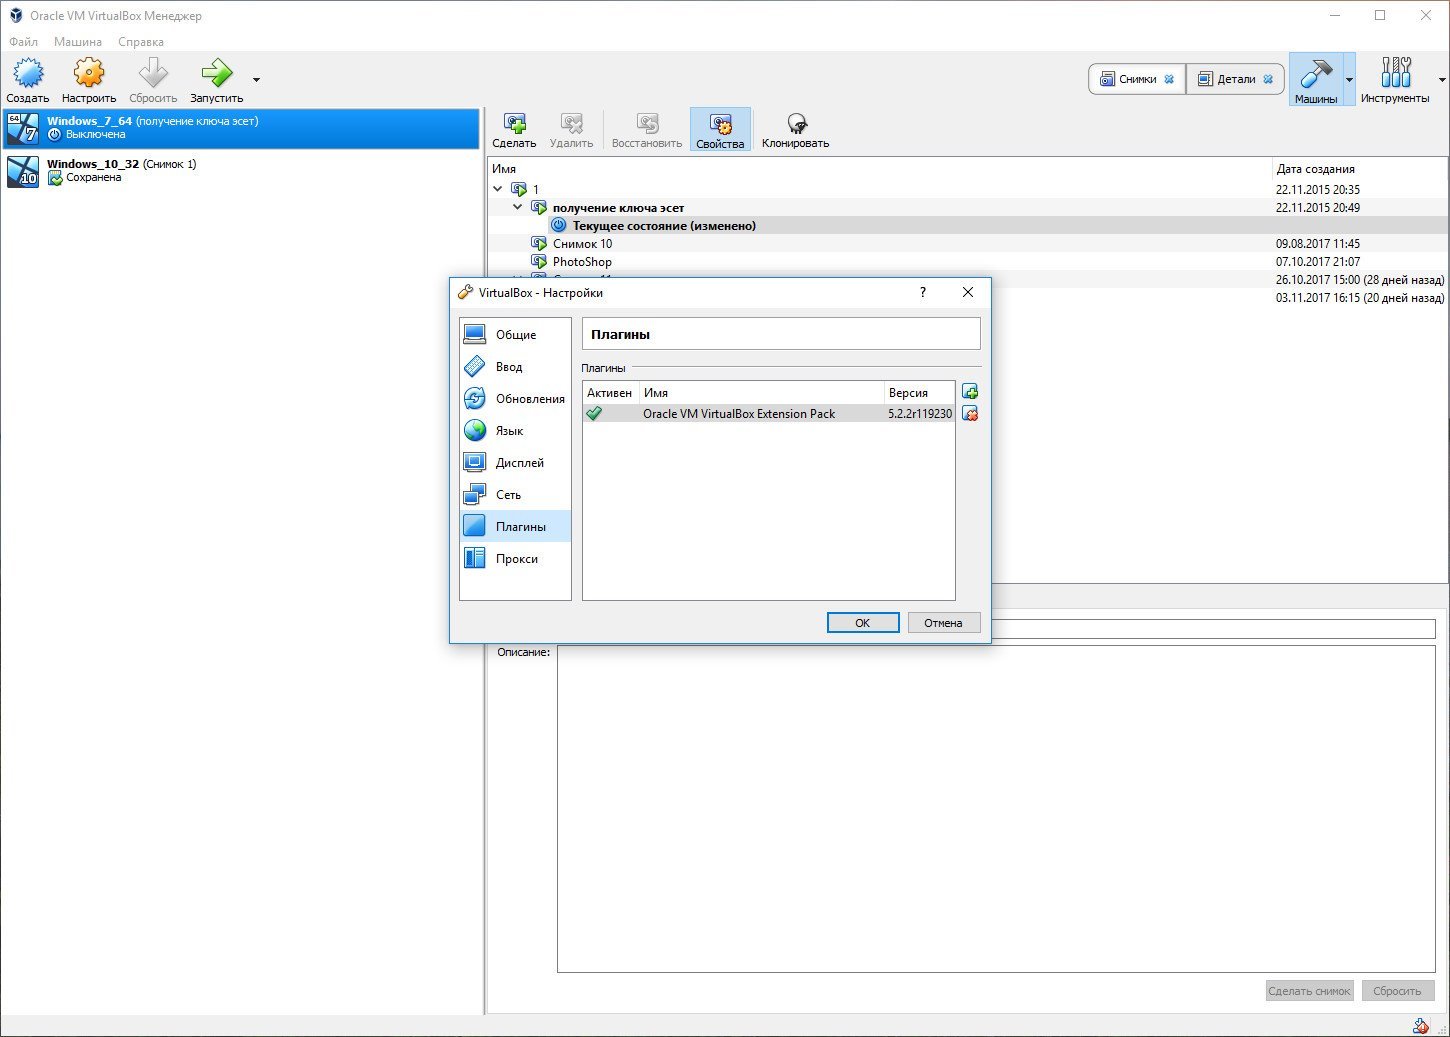Image resolution: width=1450 pixels, height=1037 pixels.
Task: Open the Инструменты dropdown arrow
Action: coord(1442,79)
